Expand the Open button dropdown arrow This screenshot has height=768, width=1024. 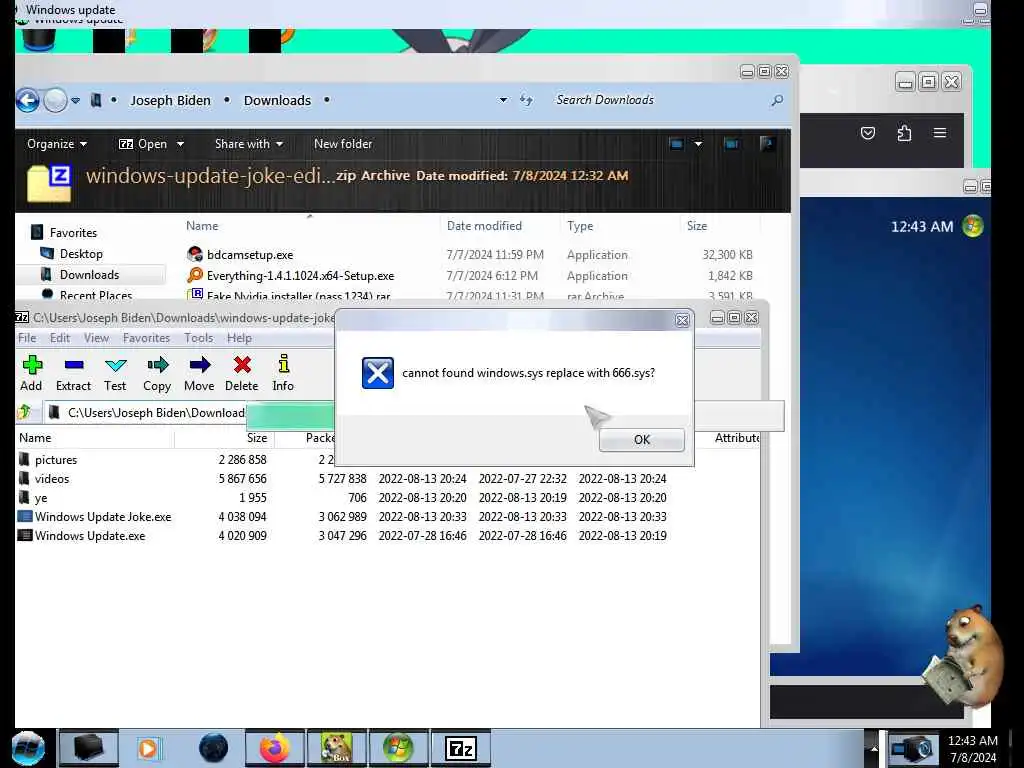tap(180, 144)
